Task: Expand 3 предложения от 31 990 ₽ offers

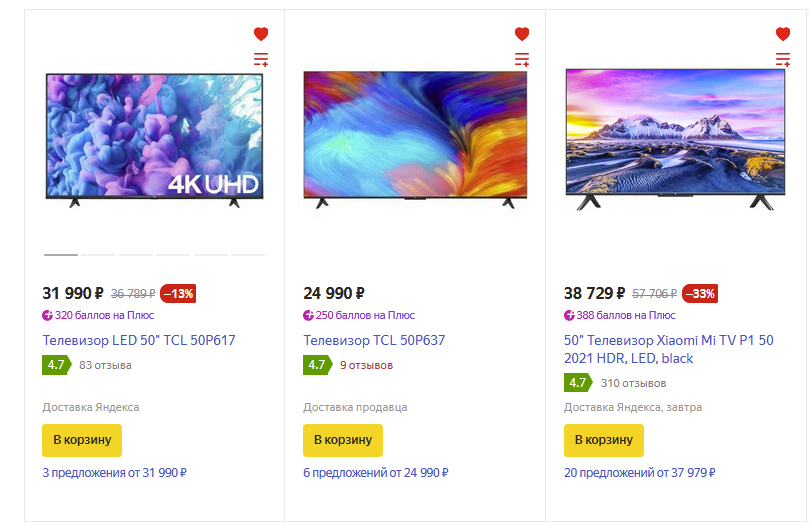Action: coord(115,472)
